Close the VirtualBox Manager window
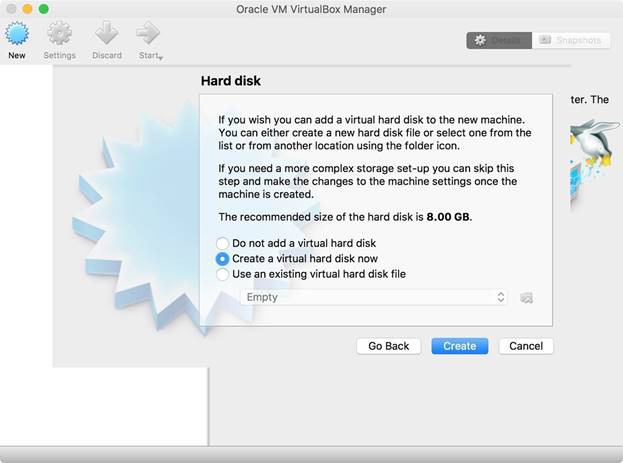The image size is (623, 463). tap(10, 9)
